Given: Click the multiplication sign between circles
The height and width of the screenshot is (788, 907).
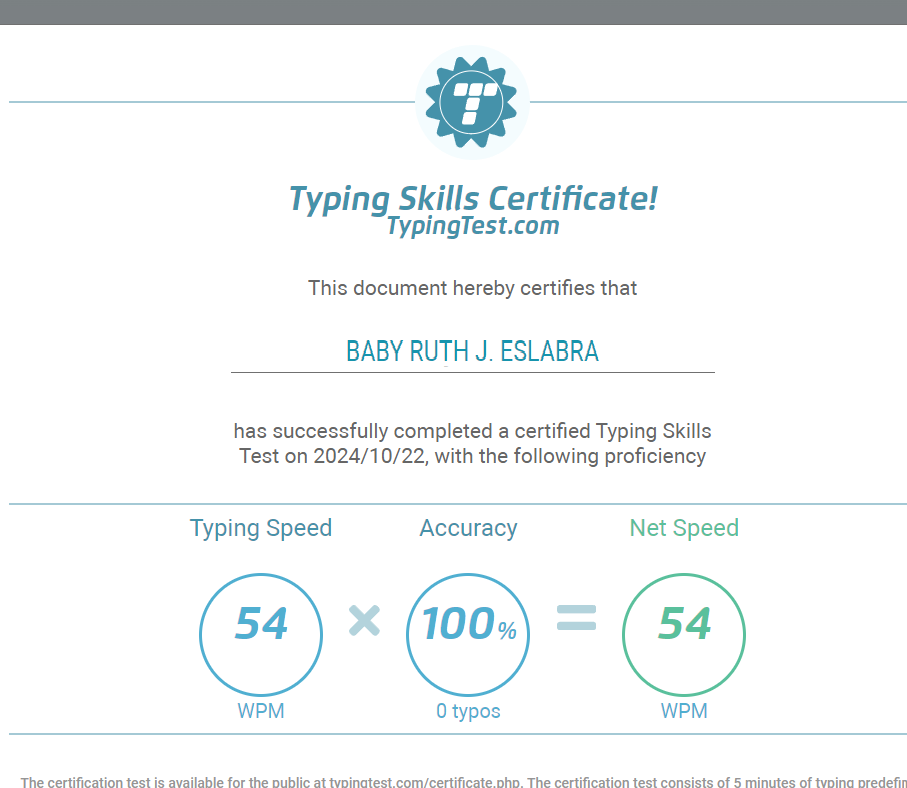Looking at the screenshot, I should pyautogui.click(x=364, y=622).
